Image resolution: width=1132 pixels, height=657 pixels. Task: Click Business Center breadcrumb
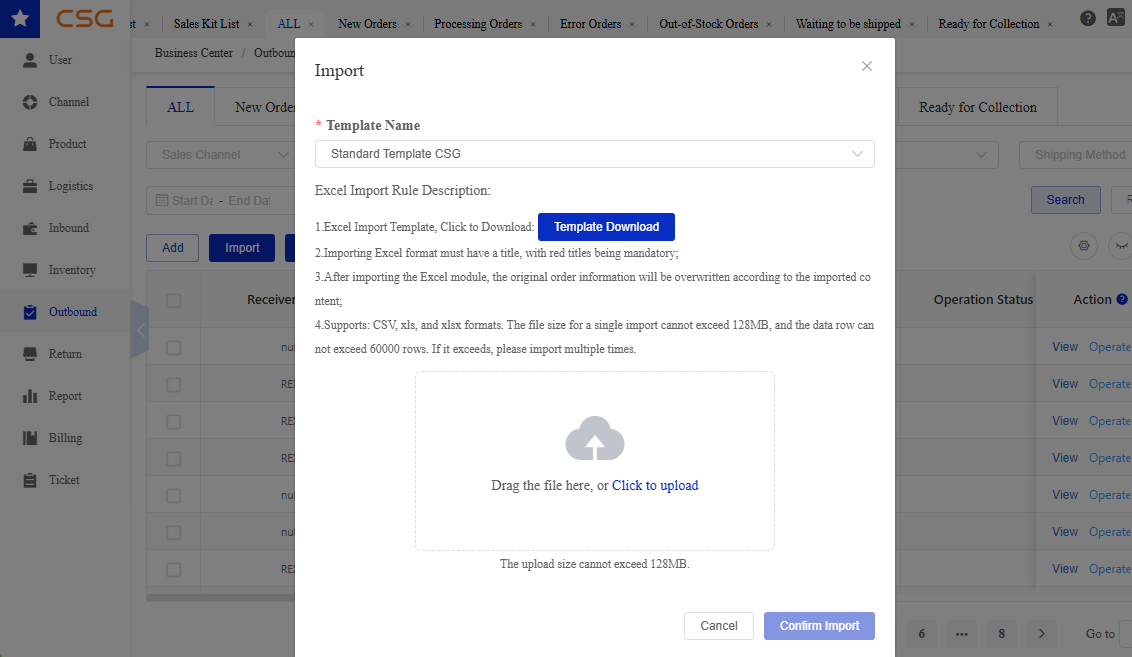(193, 53)
